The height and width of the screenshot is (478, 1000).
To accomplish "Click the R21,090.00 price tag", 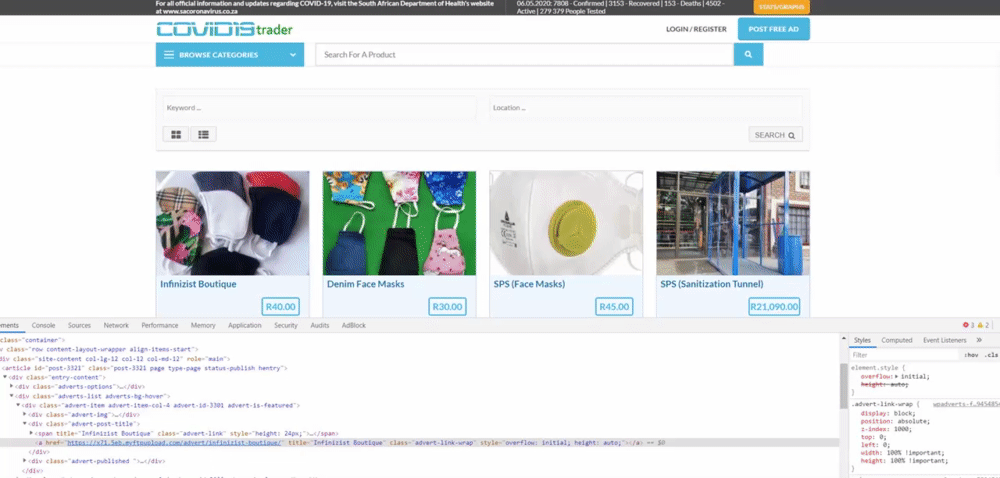I will [774, 307].
